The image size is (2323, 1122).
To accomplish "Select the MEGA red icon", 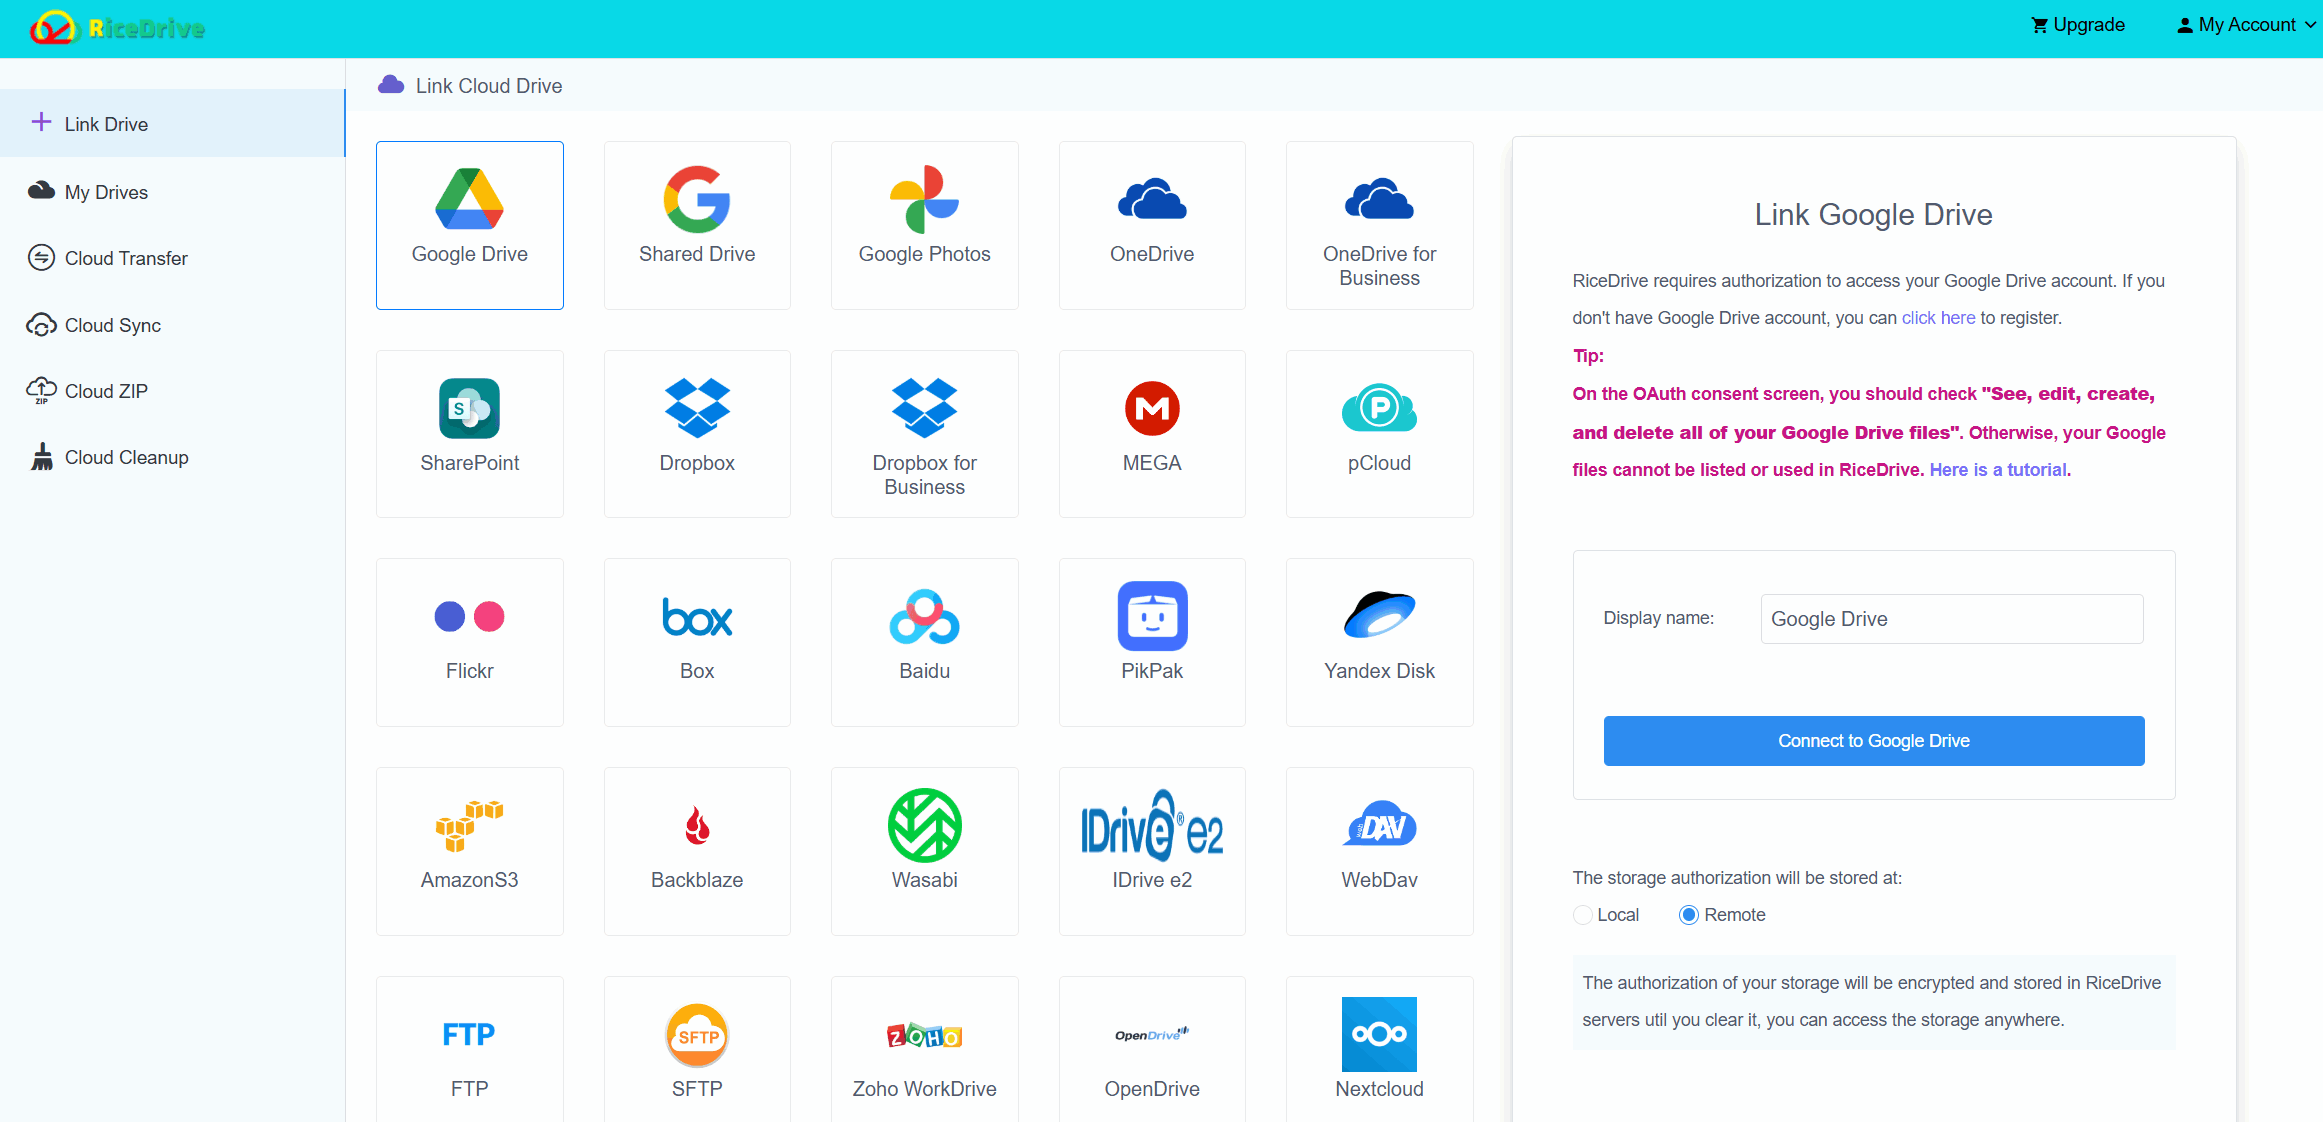I will click(1152, 408).
